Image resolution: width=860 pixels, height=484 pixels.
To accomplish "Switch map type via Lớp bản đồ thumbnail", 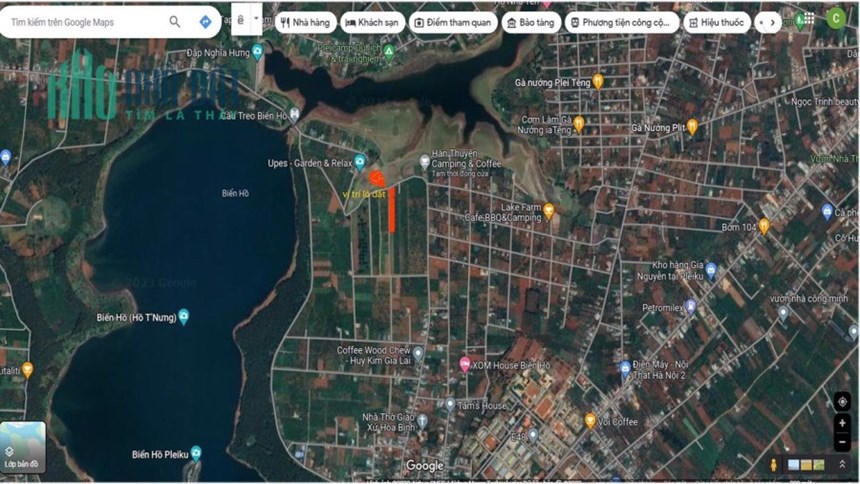I will tap(22, 446).
